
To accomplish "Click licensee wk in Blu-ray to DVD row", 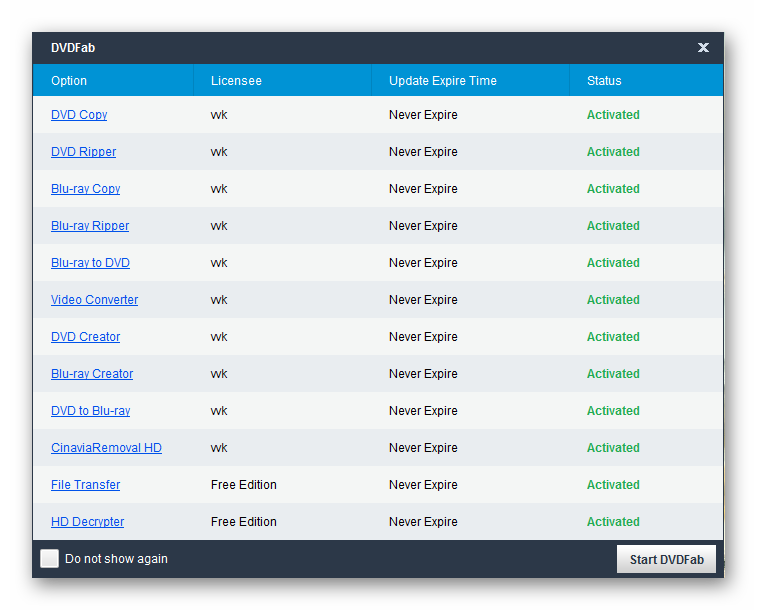I will pyautogui.click(x=219, y=263).
